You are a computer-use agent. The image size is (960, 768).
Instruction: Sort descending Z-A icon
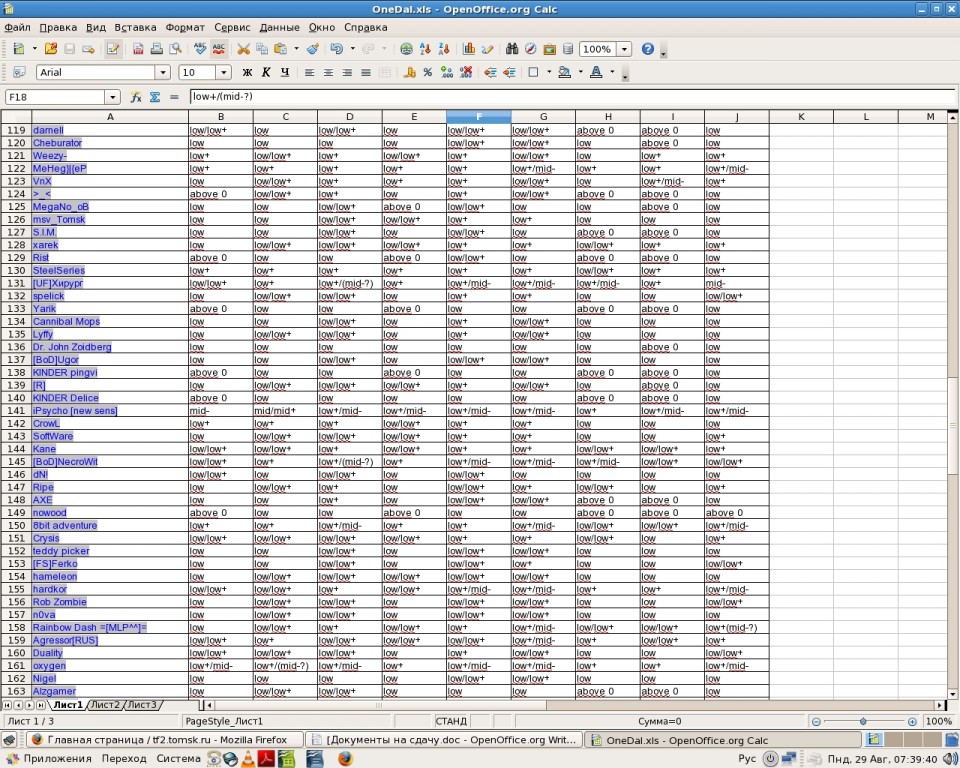(x=444, y=49)
